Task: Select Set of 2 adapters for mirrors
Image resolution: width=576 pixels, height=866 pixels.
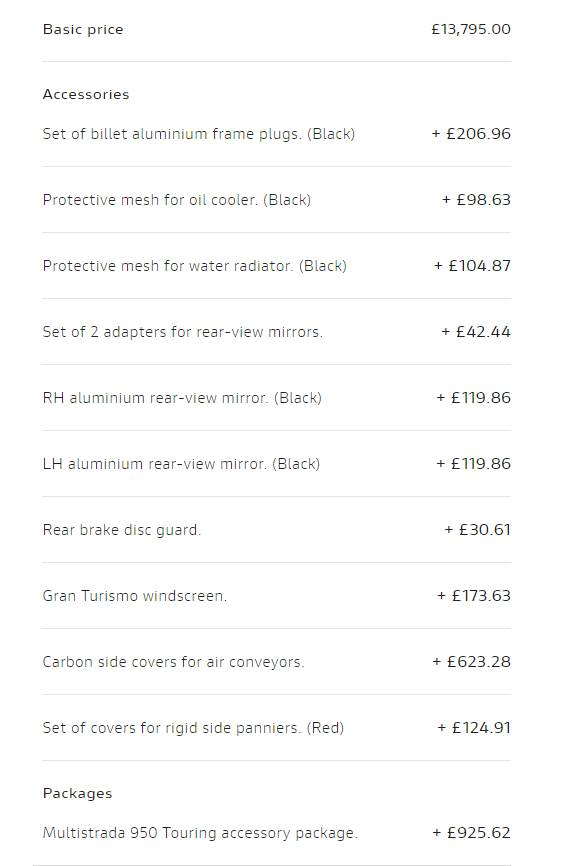Action: click(183, 332)
